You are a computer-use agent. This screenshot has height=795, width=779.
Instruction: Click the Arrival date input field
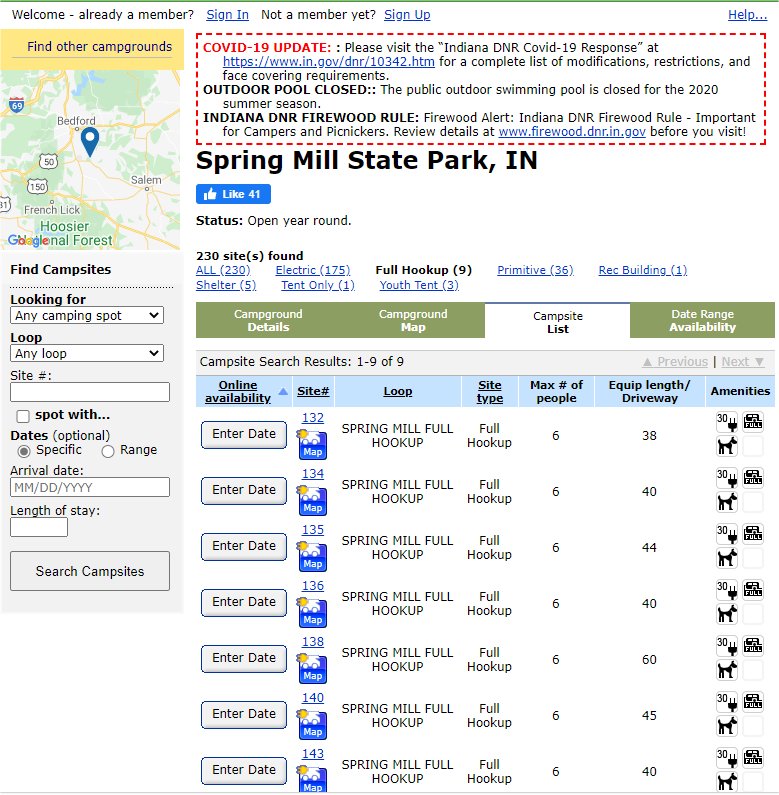90,487
